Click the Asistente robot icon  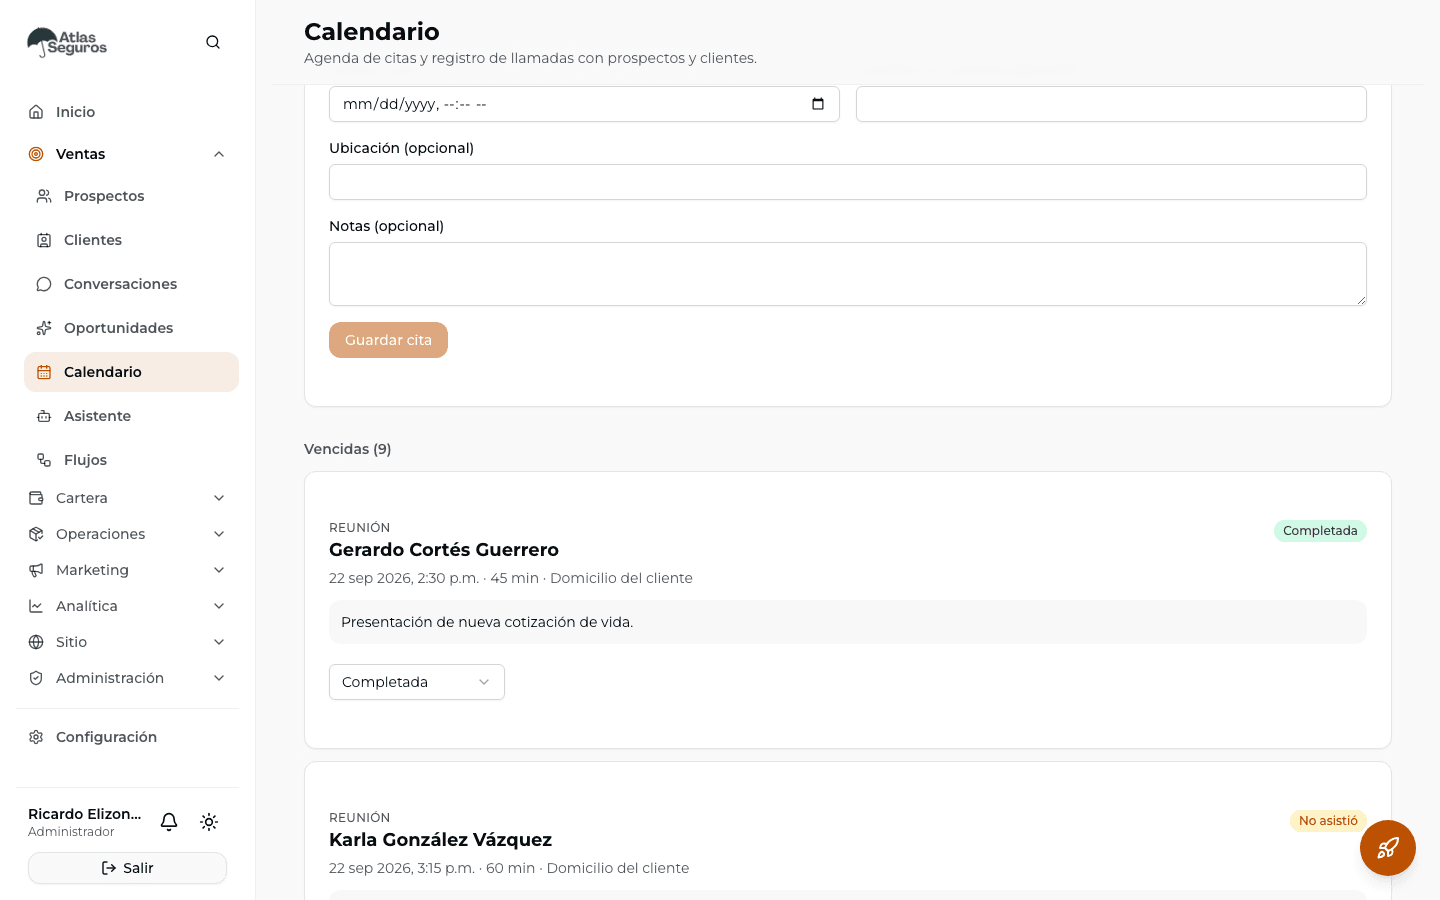44,416
